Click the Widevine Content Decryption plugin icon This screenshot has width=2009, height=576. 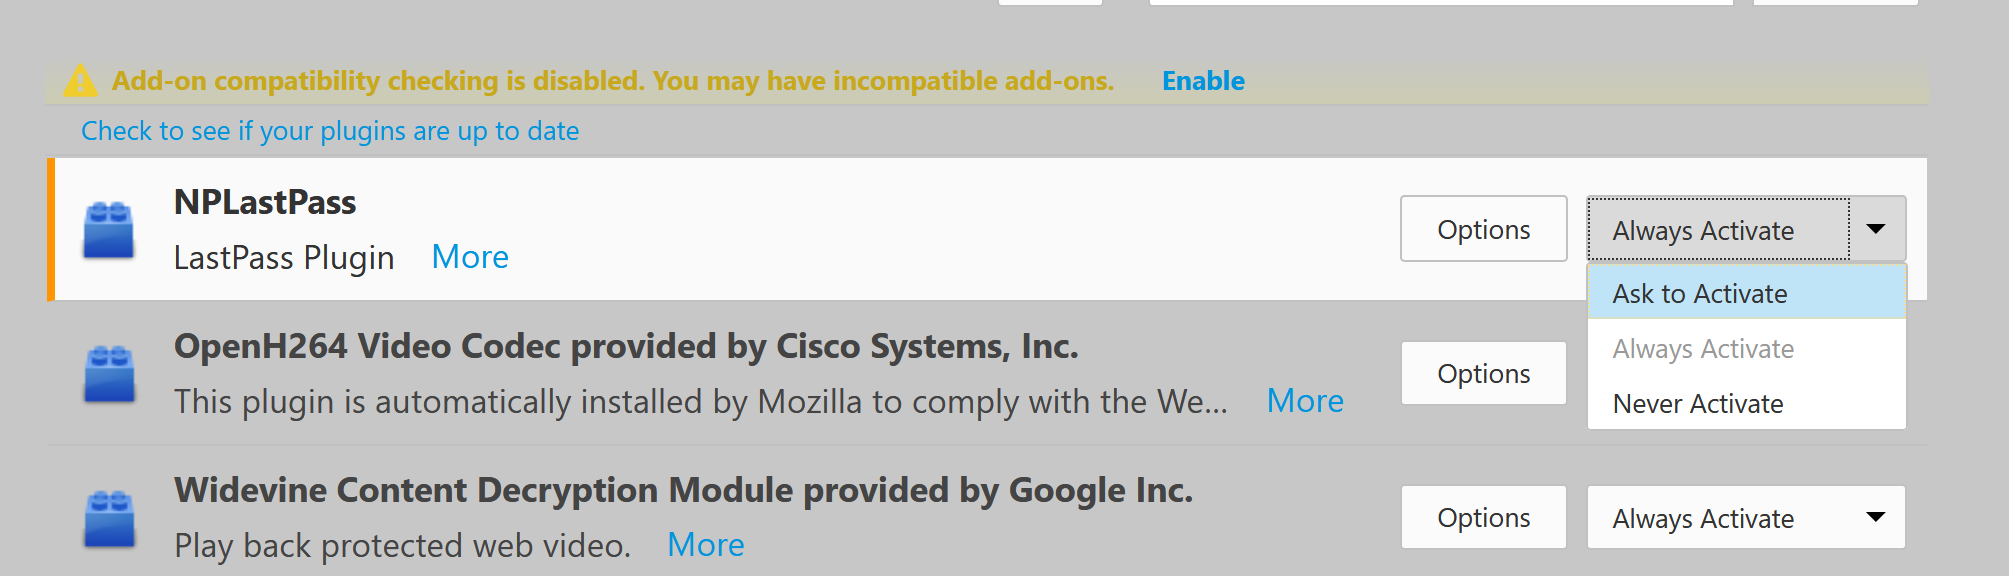pos(109,518)
